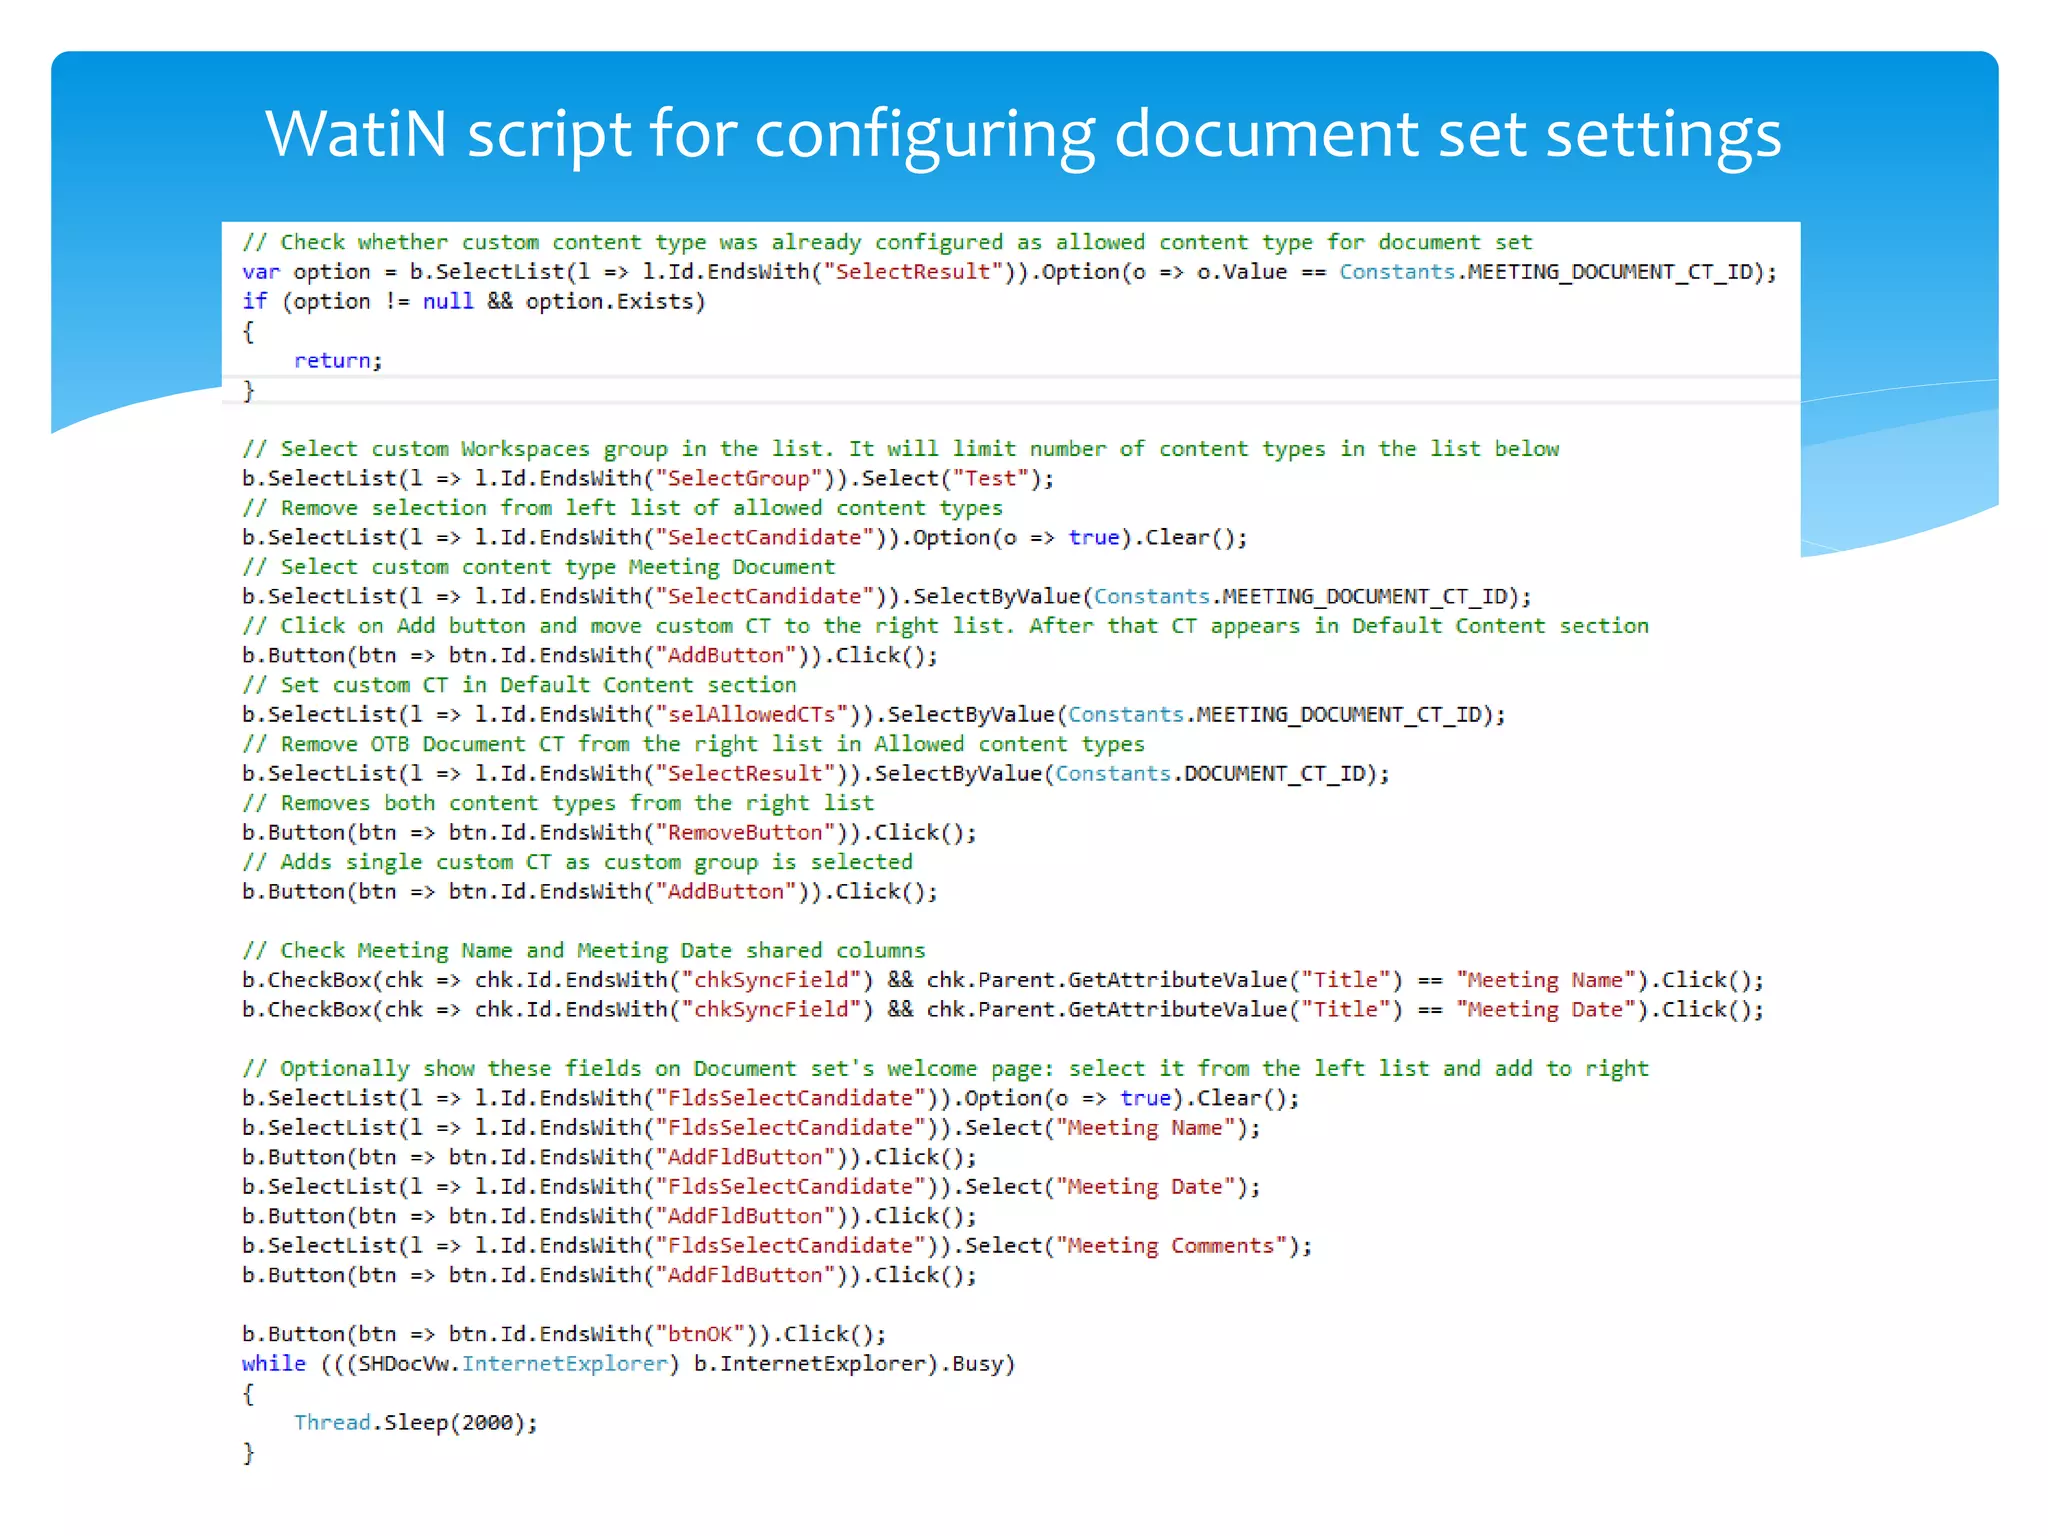Click the line with Constants.DOCUMENT_CT_ID
This screenshot has width=2048, height=1536.
click(x=816, y=773)
